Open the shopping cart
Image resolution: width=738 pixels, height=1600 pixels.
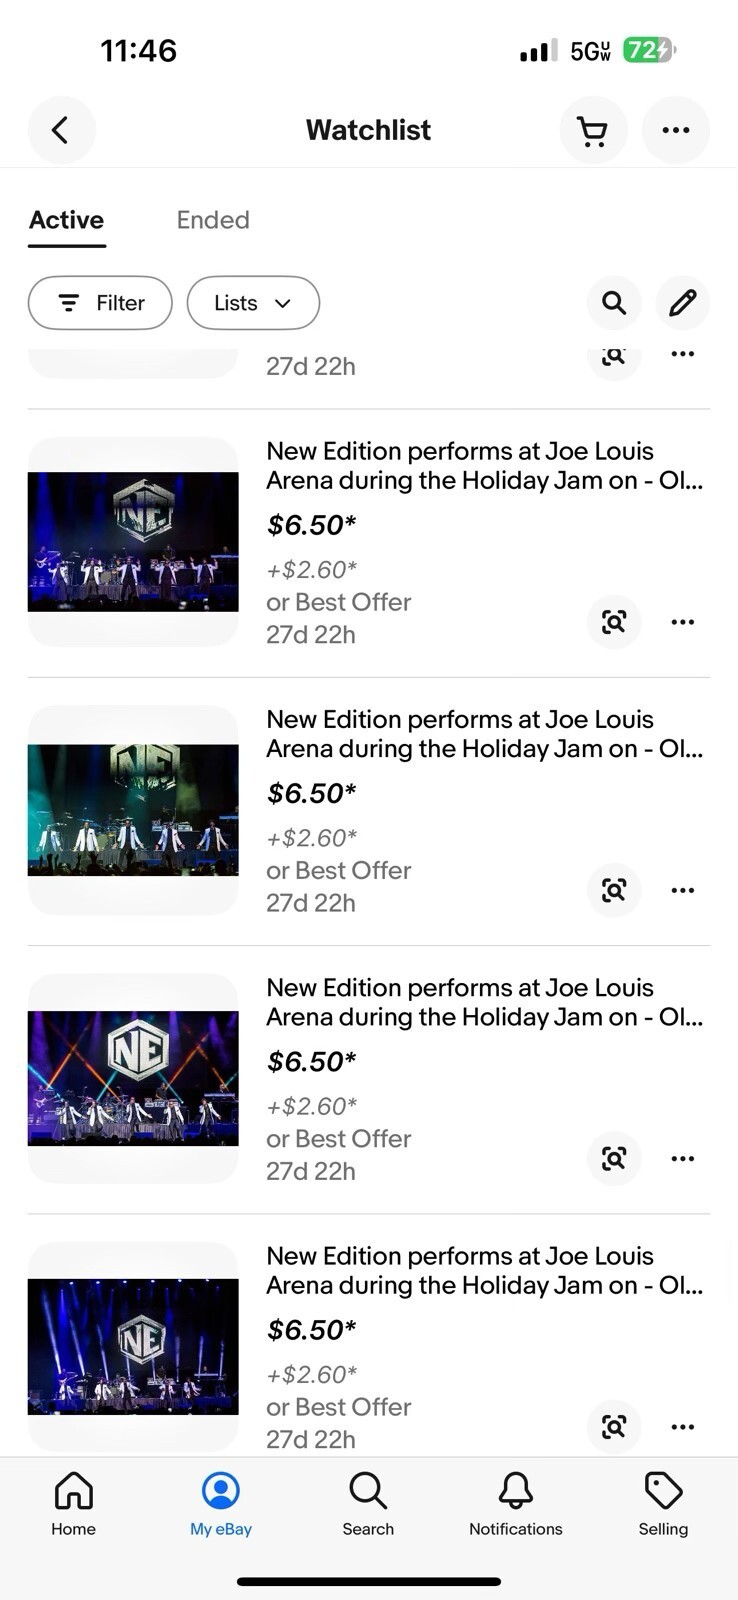[x=593, y=130]
